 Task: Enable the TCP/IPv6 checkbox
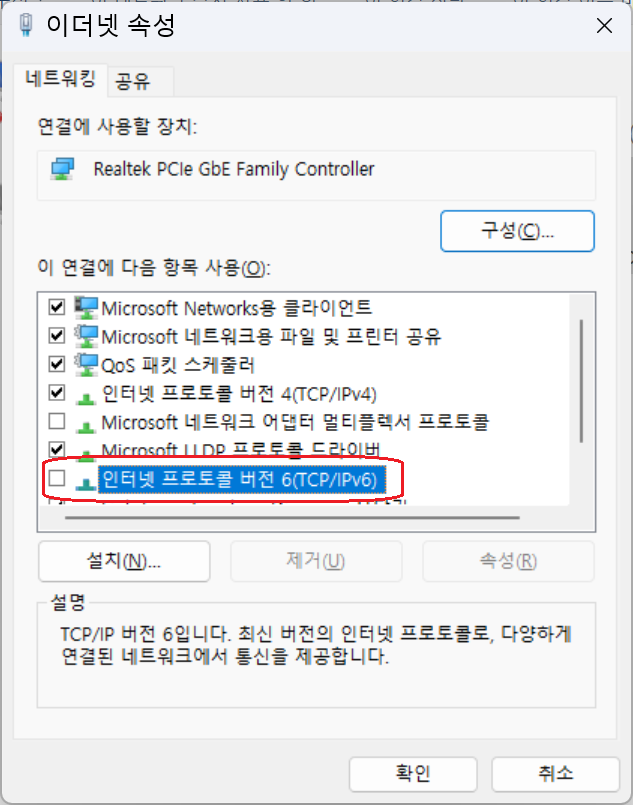tap(56, 478)
